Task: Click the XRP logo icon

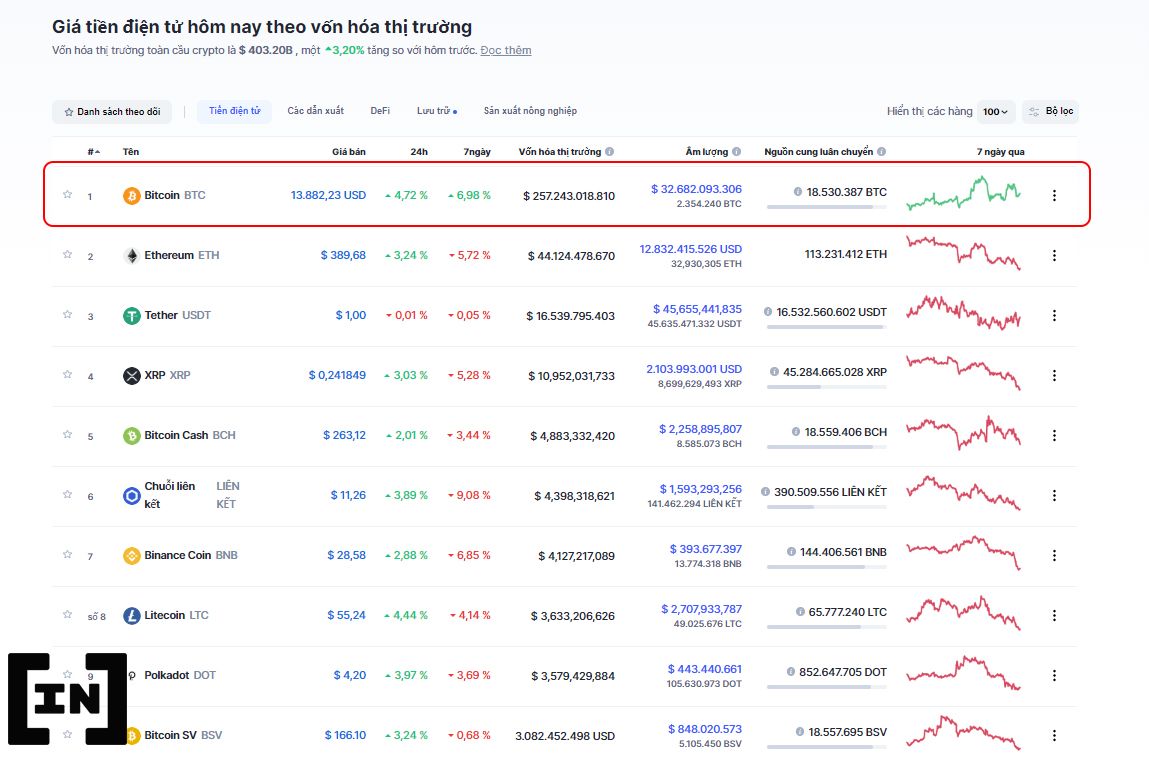Action: 131,376
